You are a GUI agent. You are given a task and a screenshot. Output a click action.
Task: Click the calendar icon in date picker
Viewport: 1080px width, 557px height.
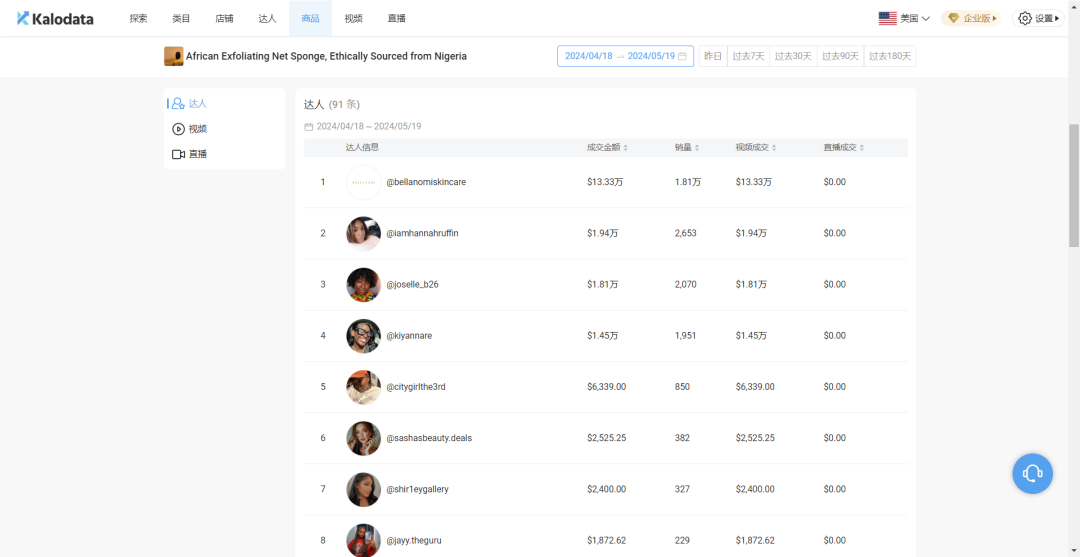(682, 56)
